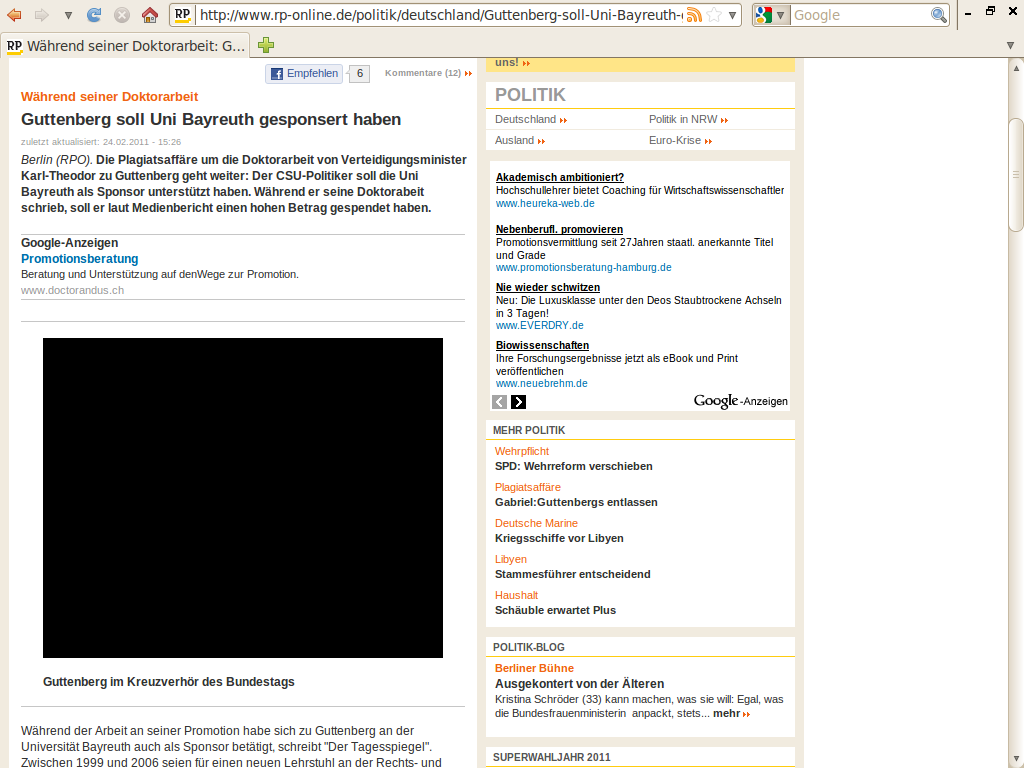Open 'SPD: Wehrreform verschieben' article

[573, 466]
